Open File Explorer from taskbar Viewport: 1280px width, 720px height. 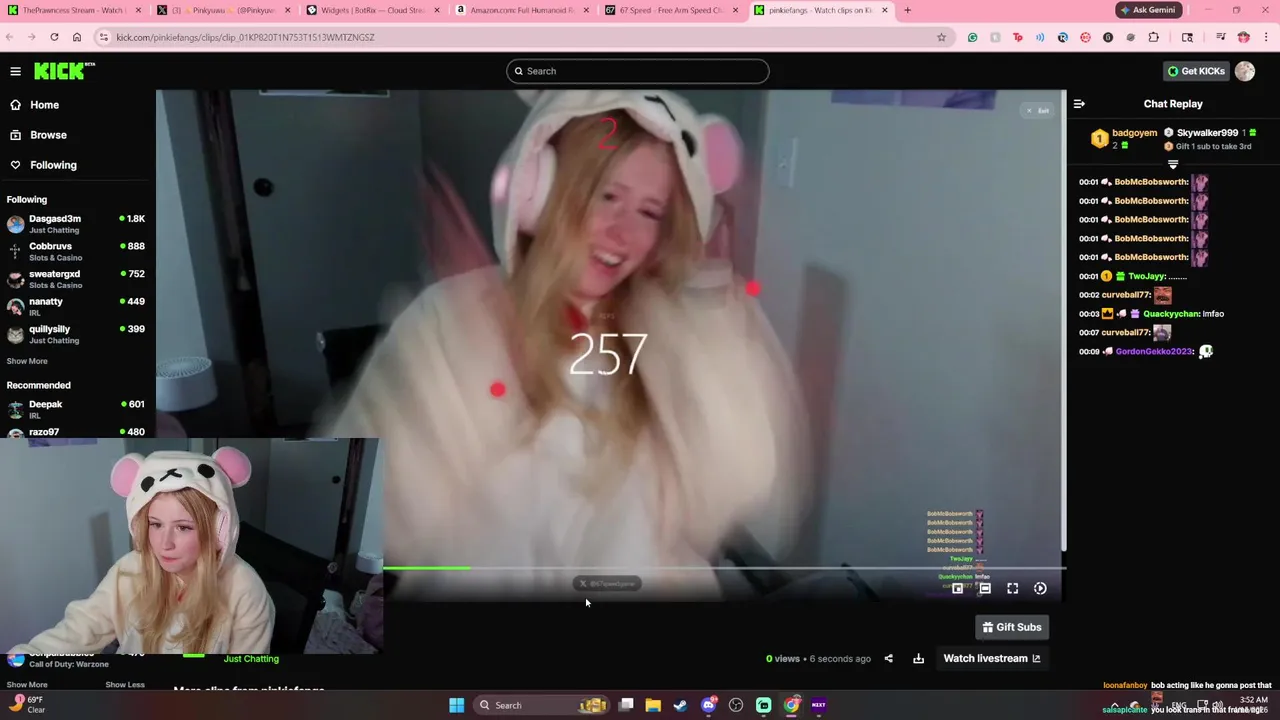pos(653,705)
